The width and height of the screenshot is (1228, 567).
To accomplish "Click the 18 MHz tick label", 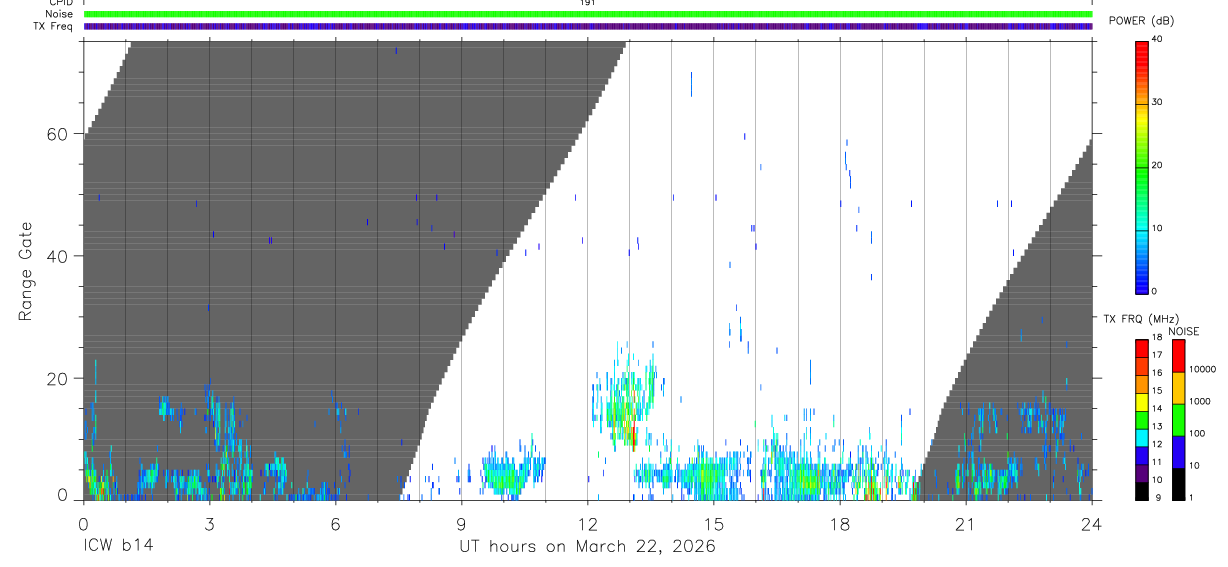I will click(x=1156, y=338).
